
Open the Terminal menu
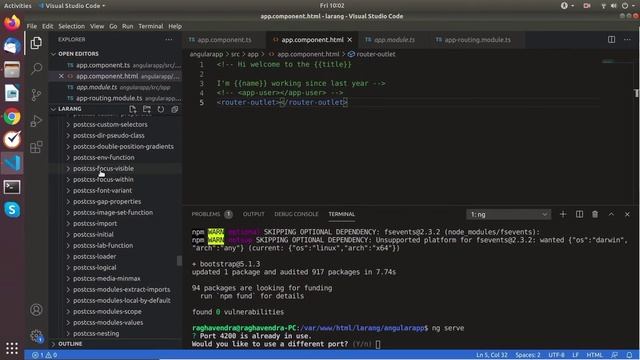click(151, 26)
